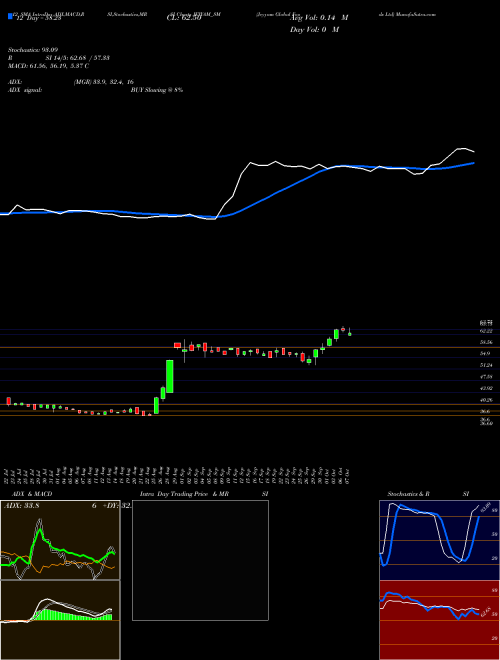The height and width of the screenshot is (660, 500).
Task: Open the blue Stochastics chart panel
Action: 439,540
